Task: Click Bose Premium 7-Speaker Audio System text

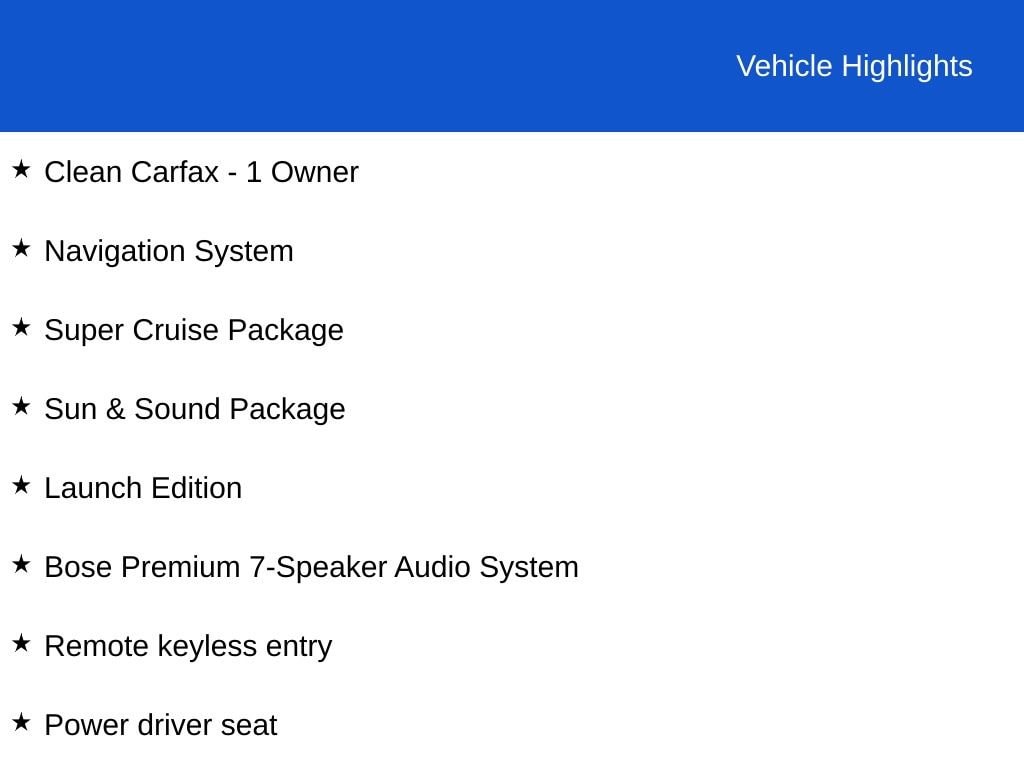Action: click(312, 568)
